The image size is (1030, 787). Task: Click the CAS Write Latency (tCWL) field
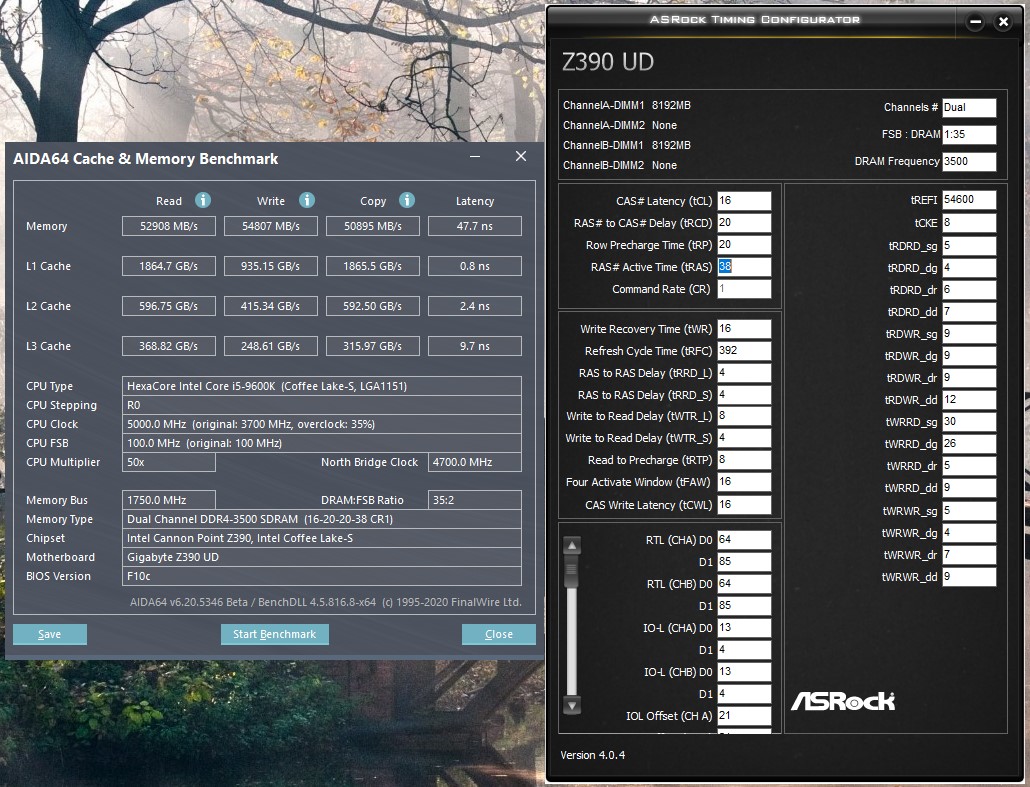[744, 505]
